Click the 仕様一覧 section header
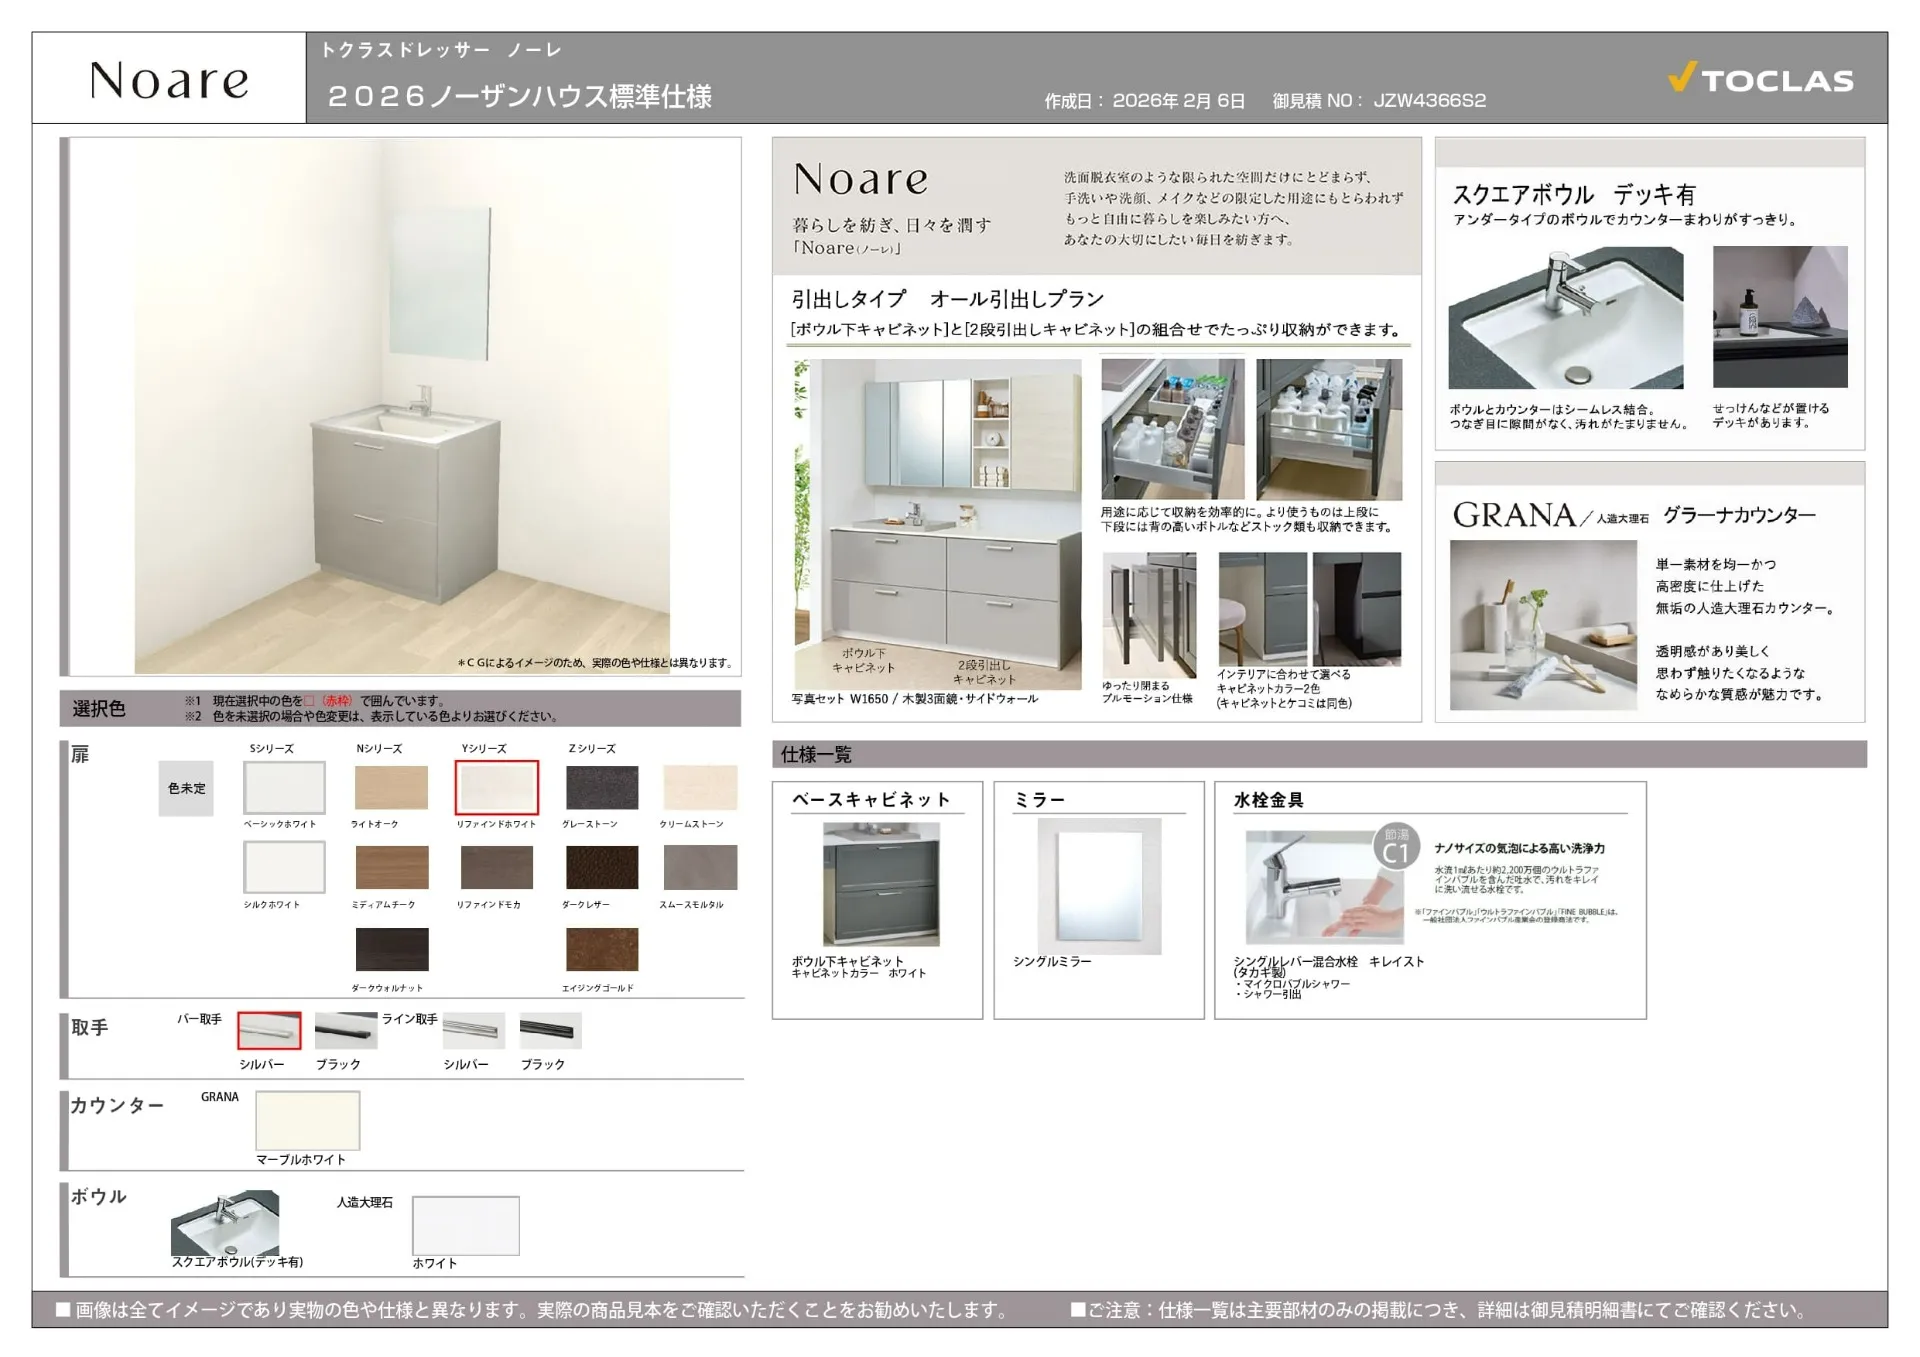The width and height of the screenshot is (1920, 1357). click(x=816, y=756)
